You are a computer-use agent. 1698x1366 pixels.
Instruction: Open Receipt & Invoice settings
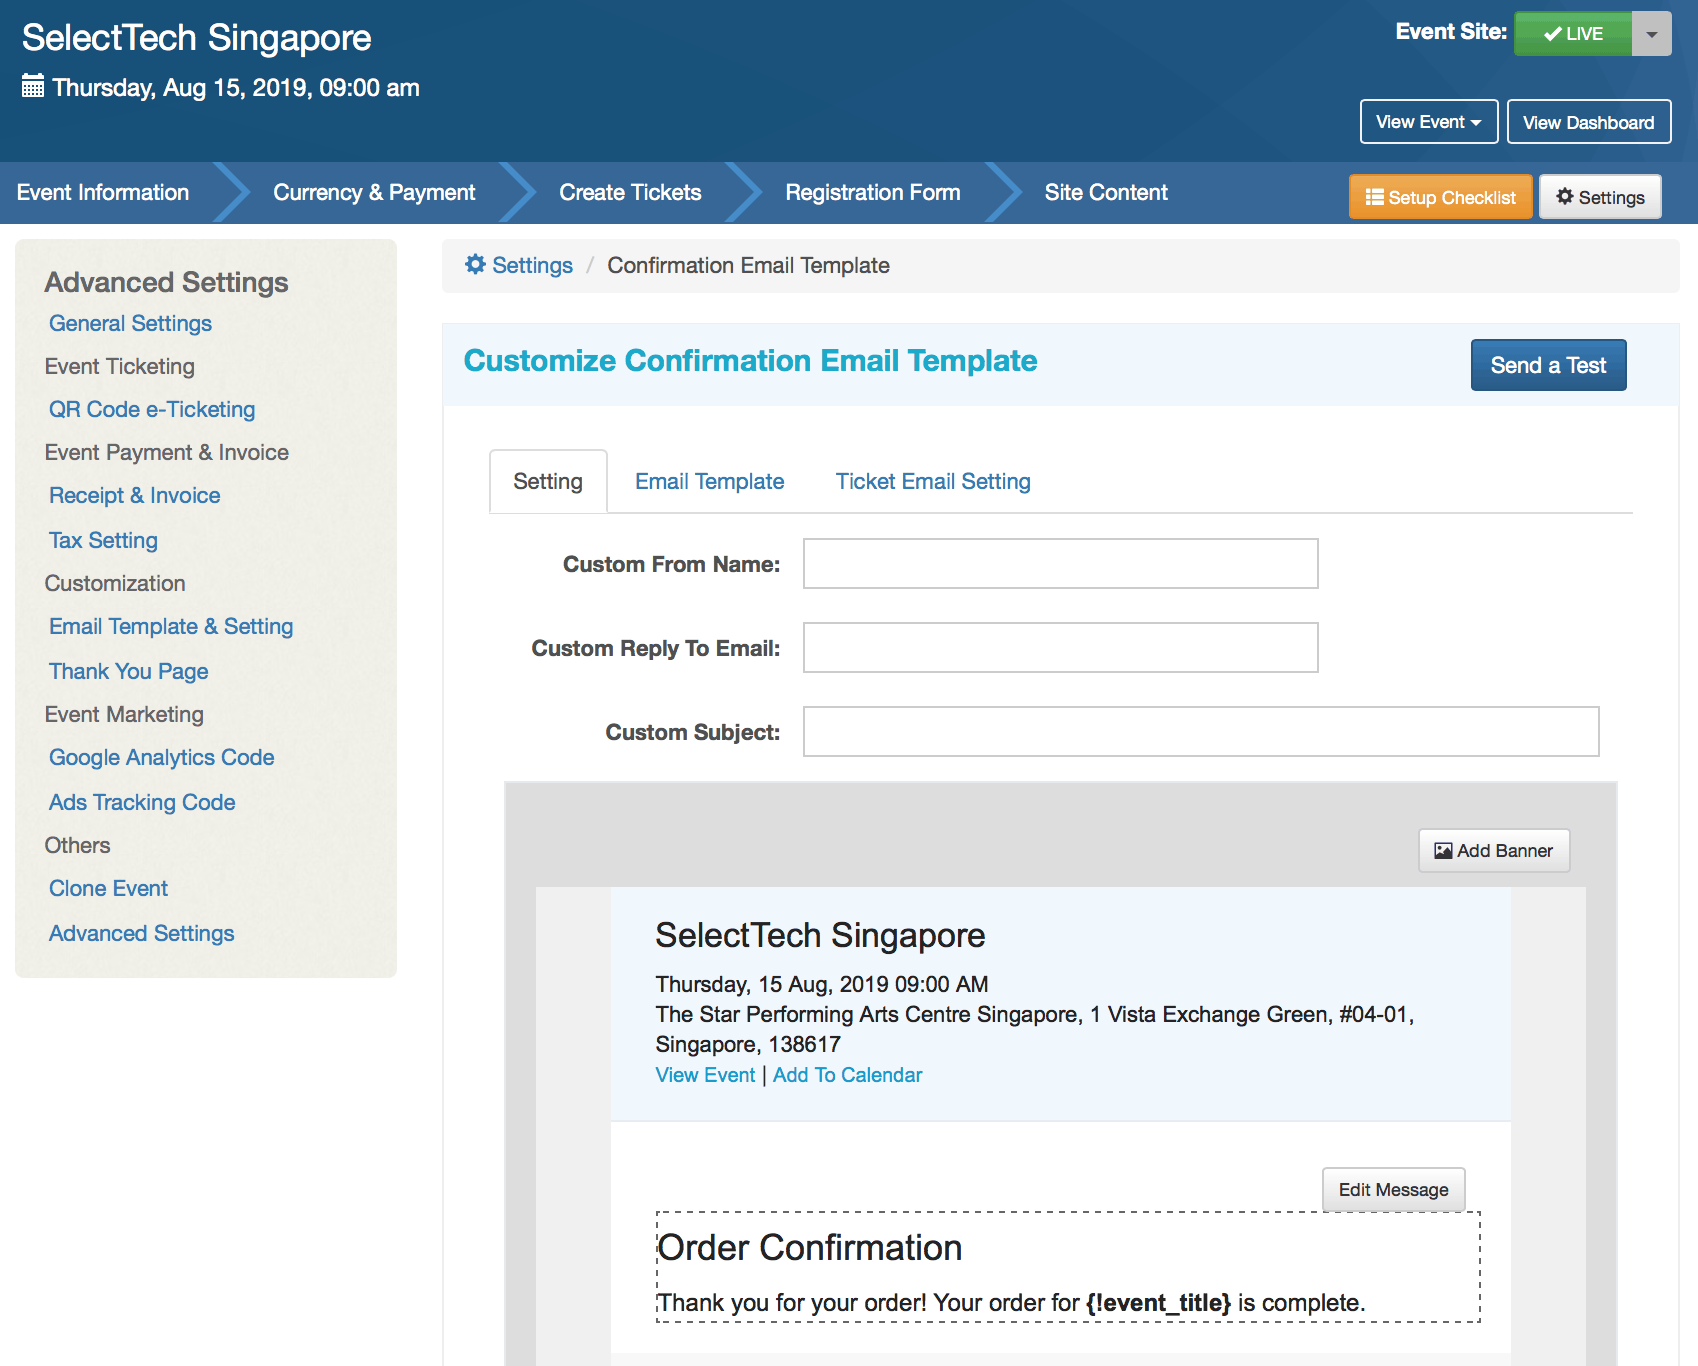coord(135,495)
